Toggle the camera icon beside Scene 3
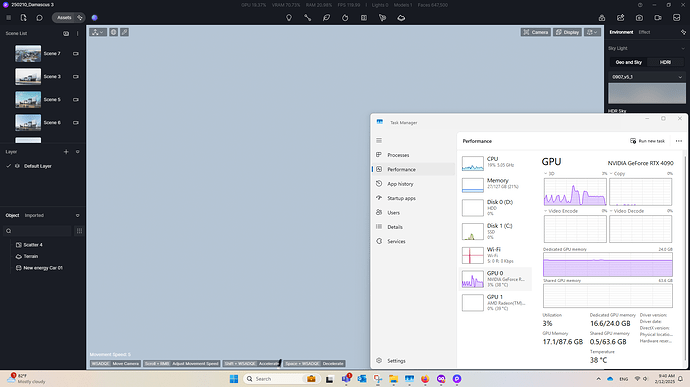This screenshot has width=690, height=387. tap(76, 77)
